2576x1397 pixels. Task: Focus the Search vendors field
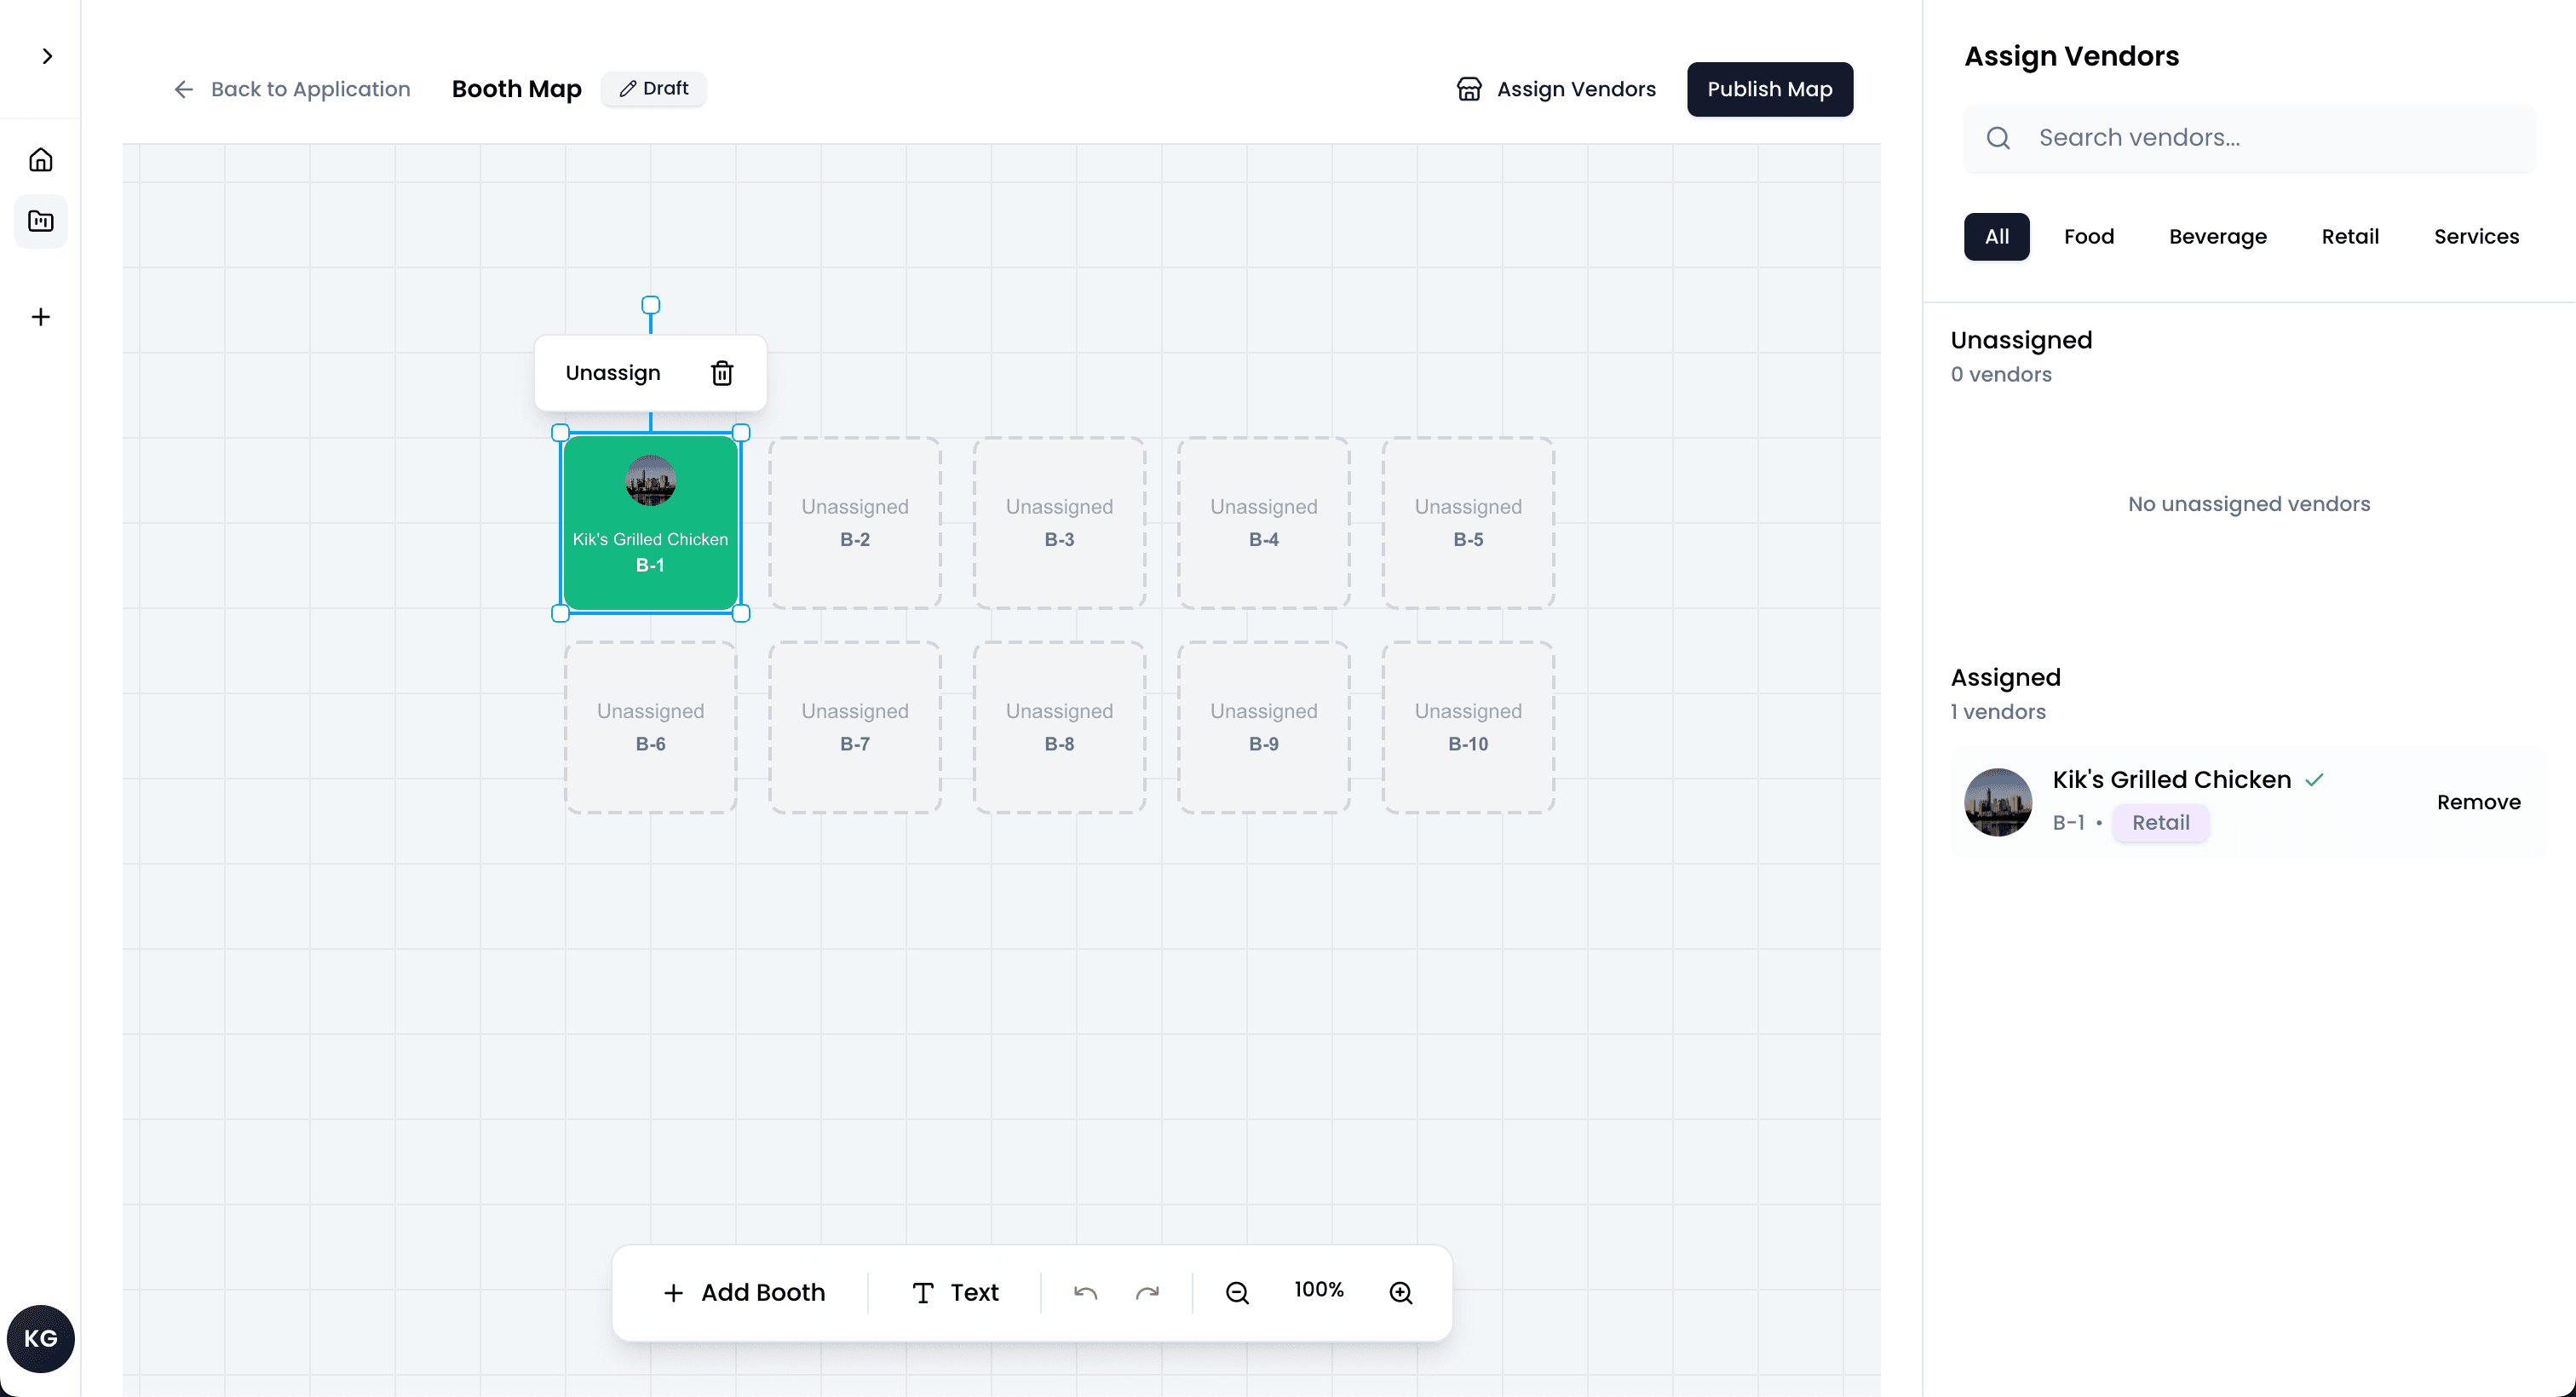click(x=2249, y=138)
